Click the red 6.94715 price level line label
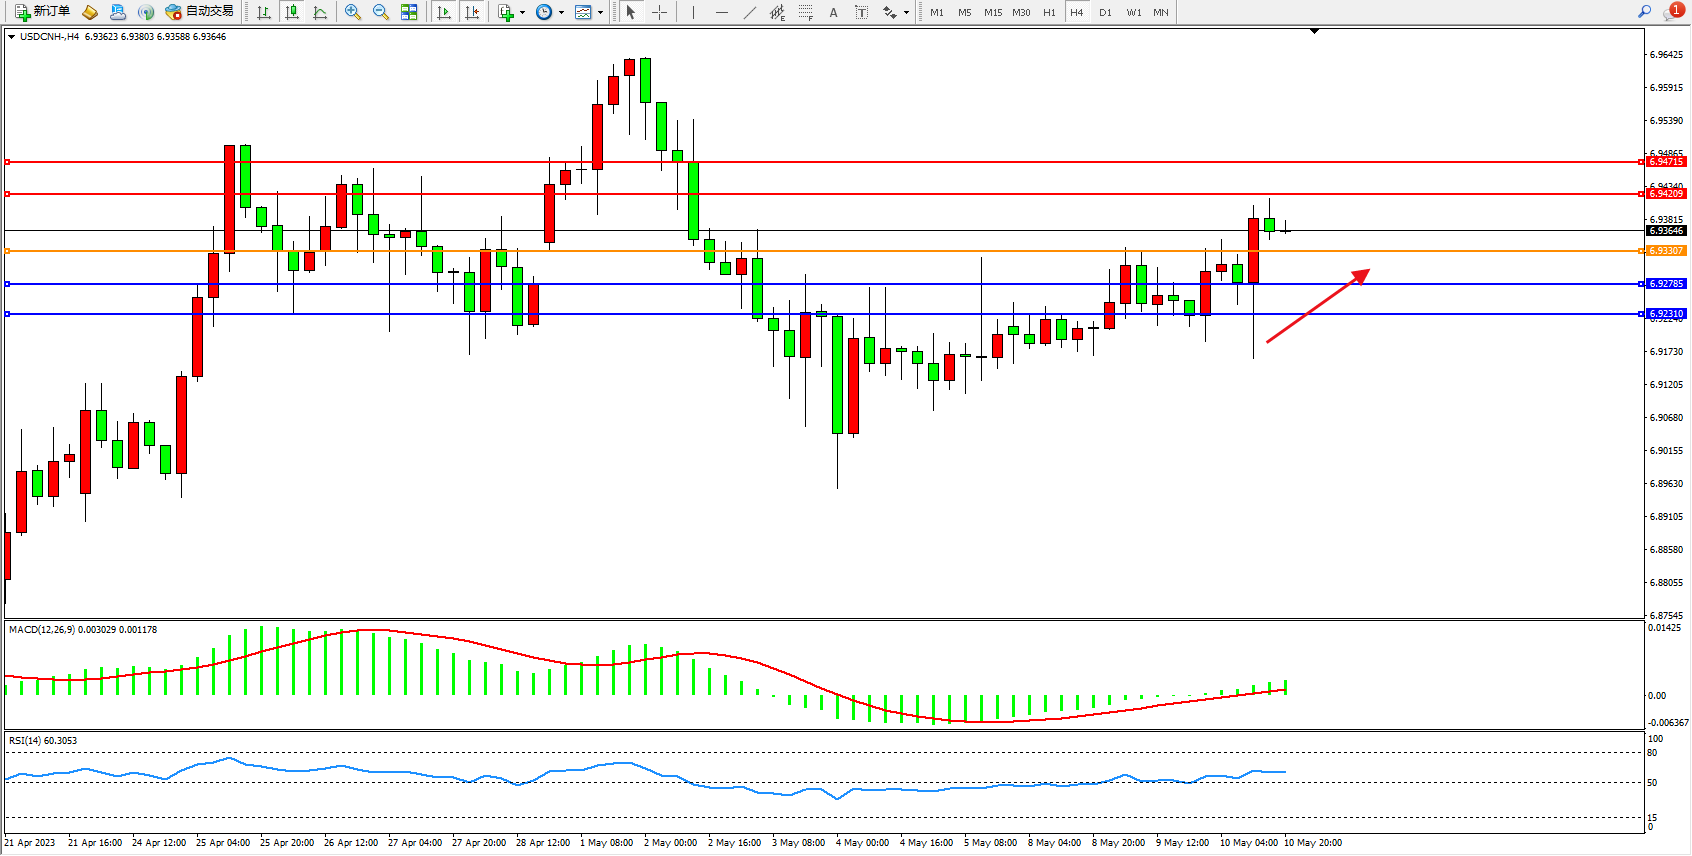1692x856 pixels. click(1666, 162)
